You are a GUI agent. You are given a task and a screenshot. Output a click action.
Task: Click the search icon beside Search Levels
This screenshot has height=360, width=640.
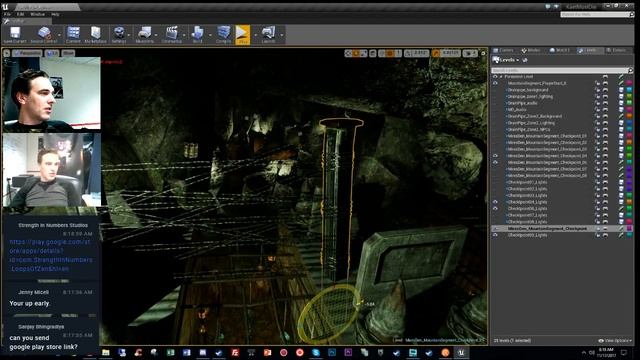(631, 70)
